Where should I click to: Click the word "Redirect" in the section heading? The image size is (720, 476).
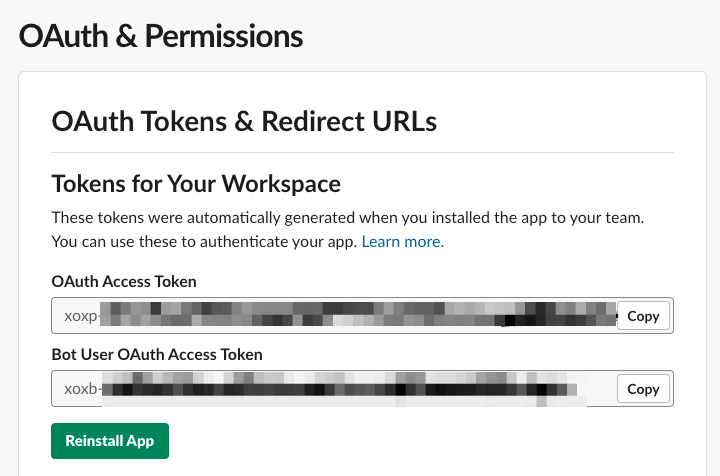pos(313,122)
